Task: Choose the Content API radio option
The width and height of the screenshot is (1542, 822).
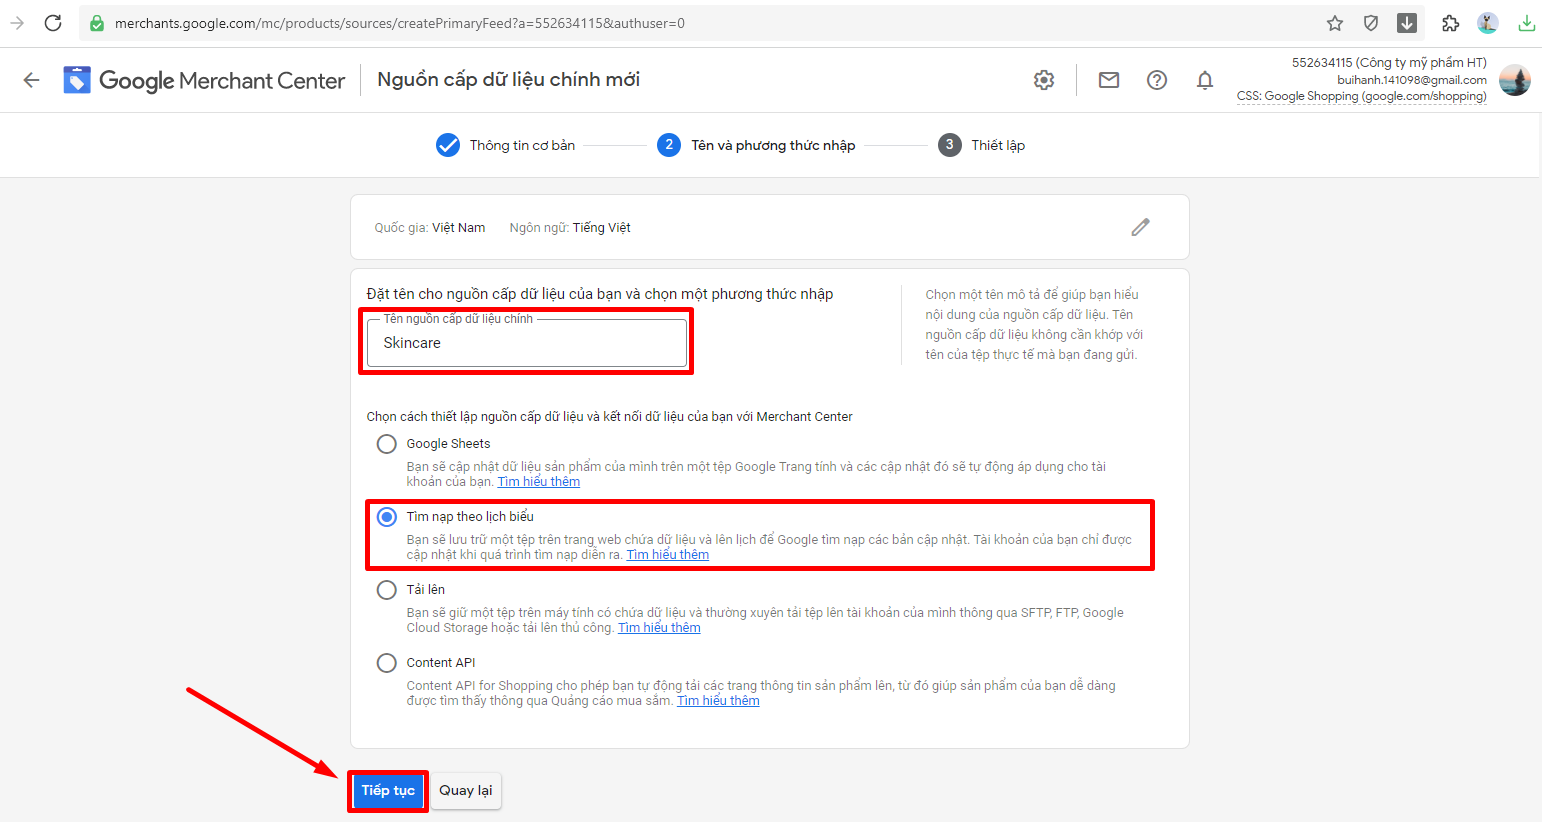Action: [387, 663]
